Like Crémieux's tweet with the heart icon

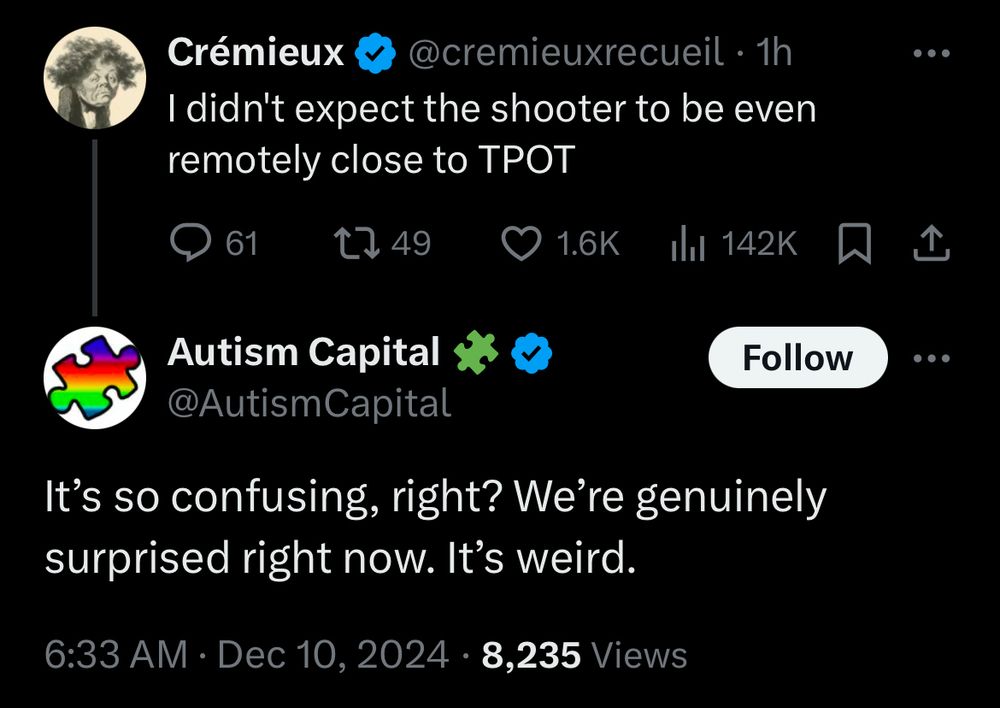[519, 243]
